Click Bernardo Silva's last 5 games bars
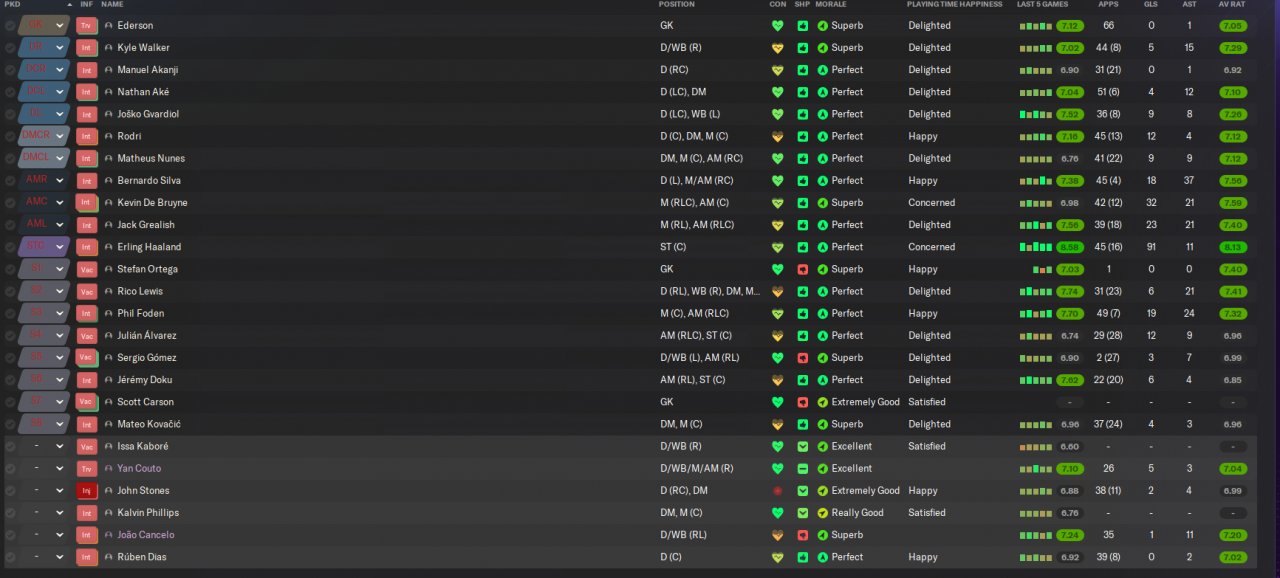 1036,181
